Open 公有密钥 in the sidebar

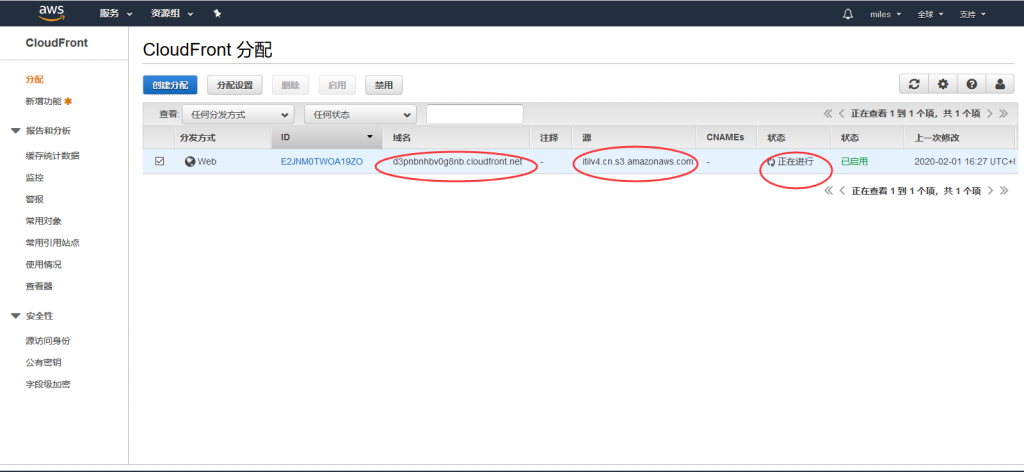coord(43,362)
